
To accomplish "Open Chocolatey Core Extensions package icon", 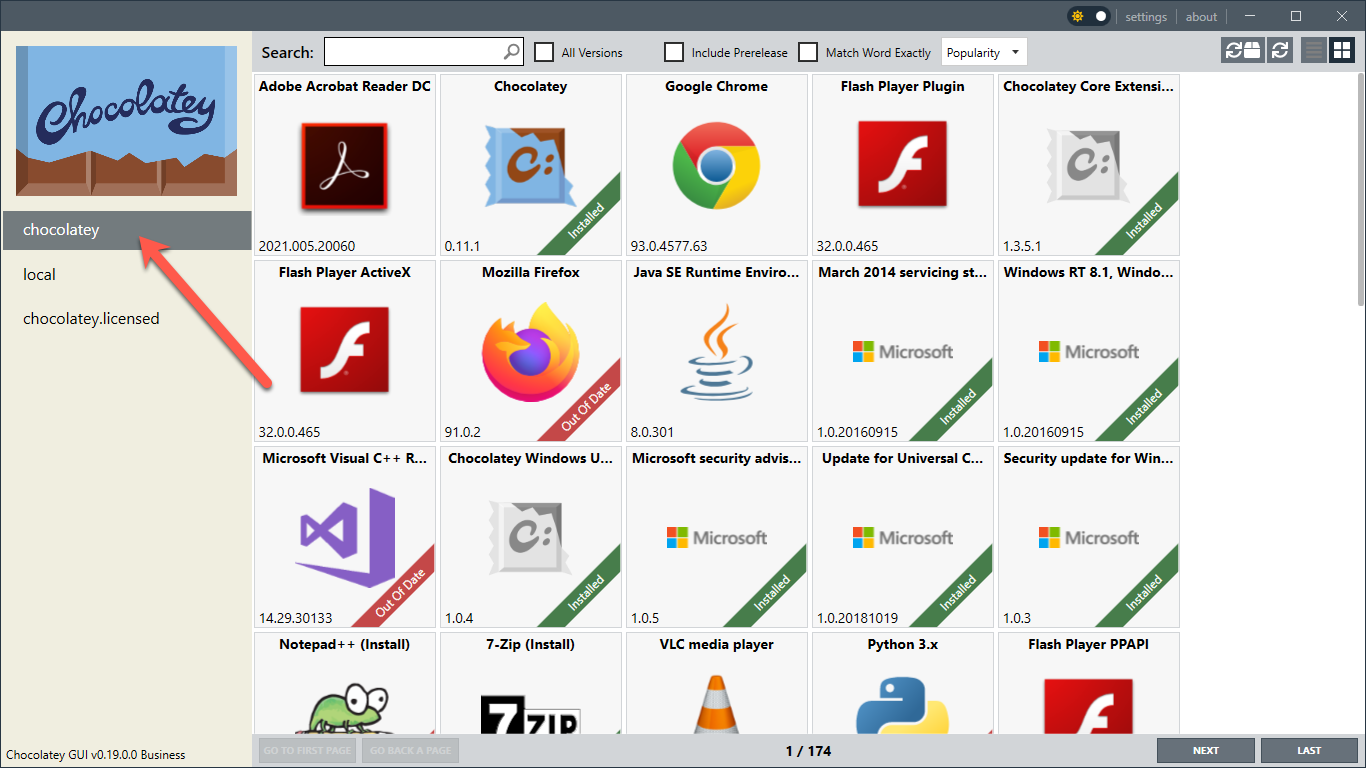I will (x=1089, y=166).
